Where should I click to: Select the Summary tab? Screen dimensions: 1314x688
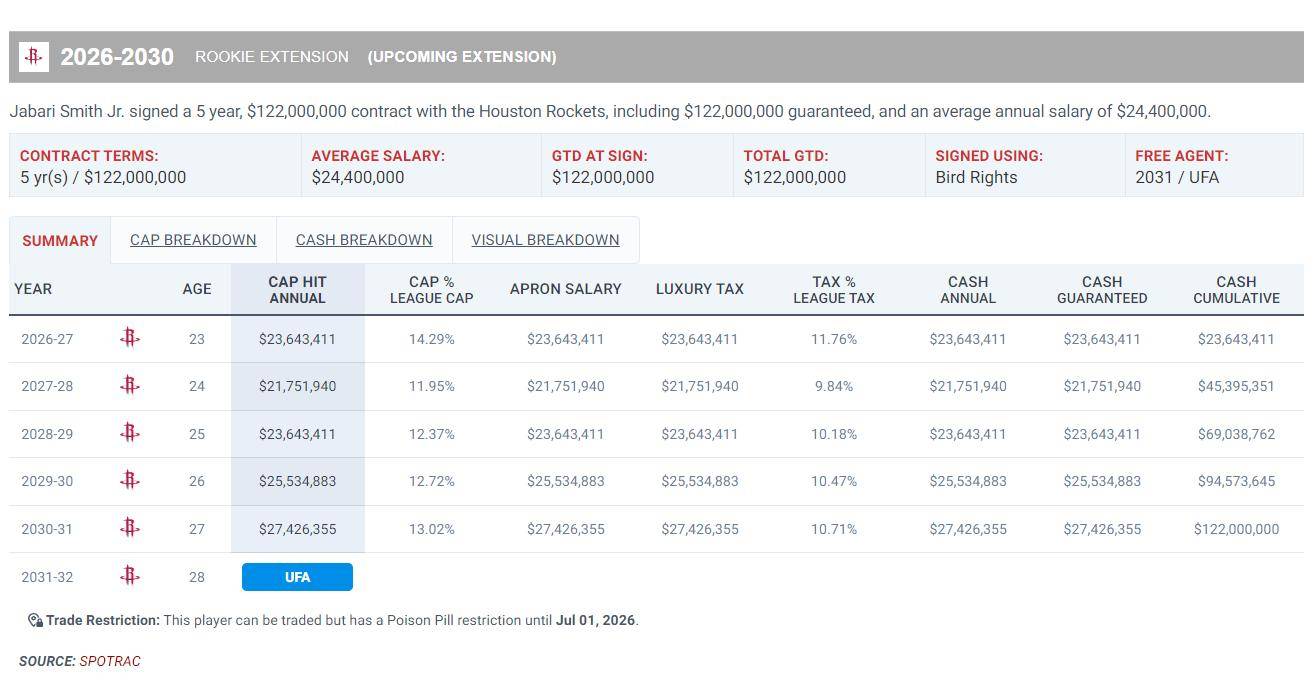coord(60,241)
